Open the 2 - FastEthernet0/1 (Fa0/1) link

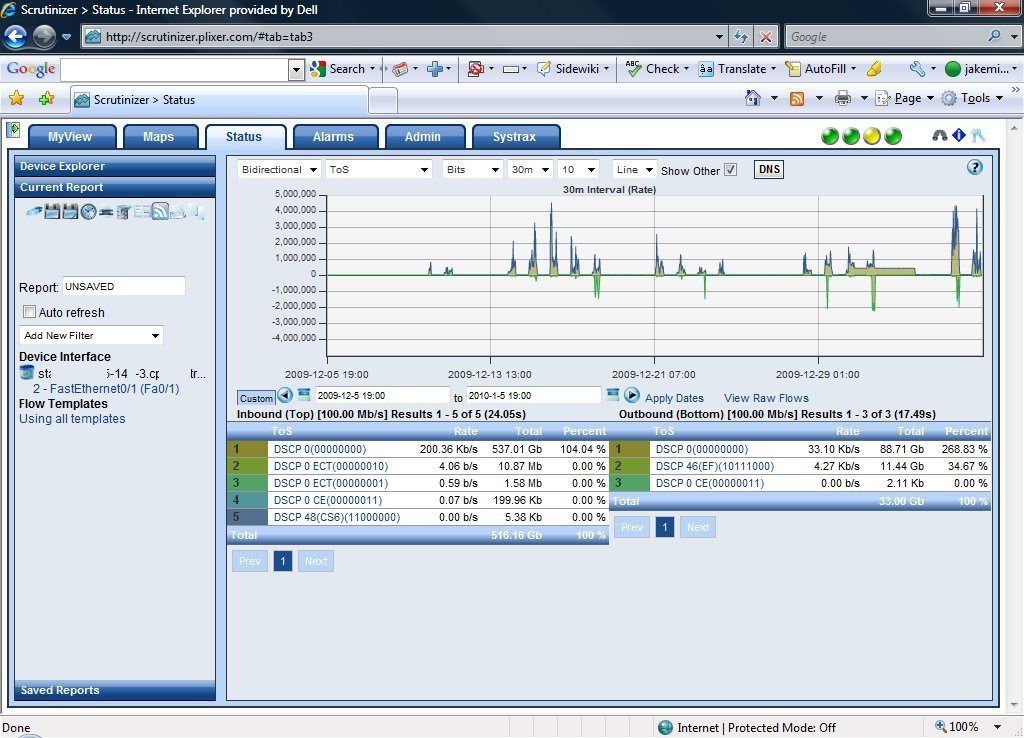pos(106,389)
